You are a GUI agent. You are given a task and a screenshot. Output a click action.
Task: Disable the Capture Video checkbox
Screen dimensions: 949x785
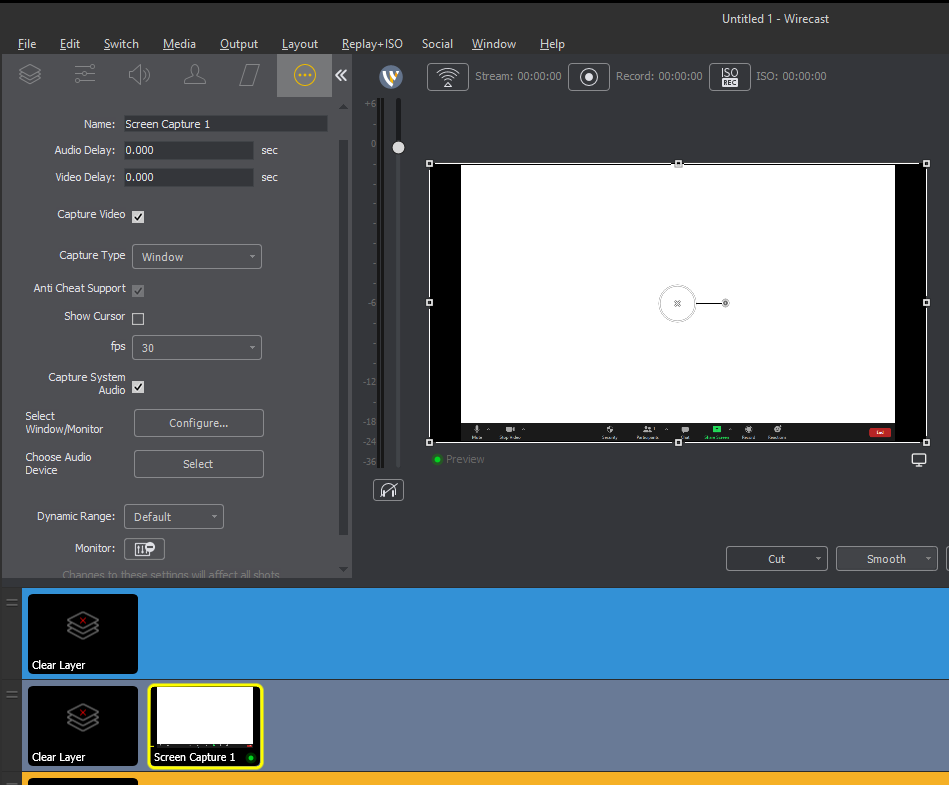(x=138, y=216)
